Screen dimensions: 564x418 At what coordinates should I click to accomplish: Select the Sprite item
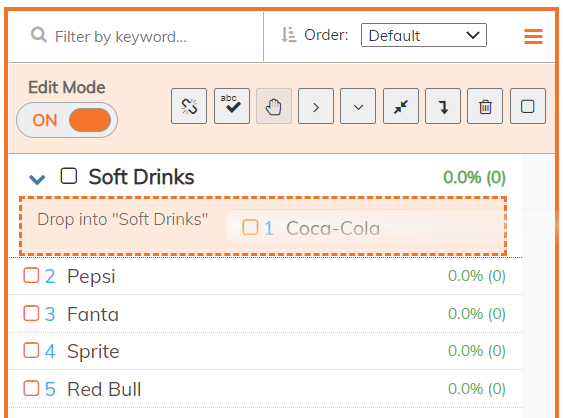(x=265, y=351)
